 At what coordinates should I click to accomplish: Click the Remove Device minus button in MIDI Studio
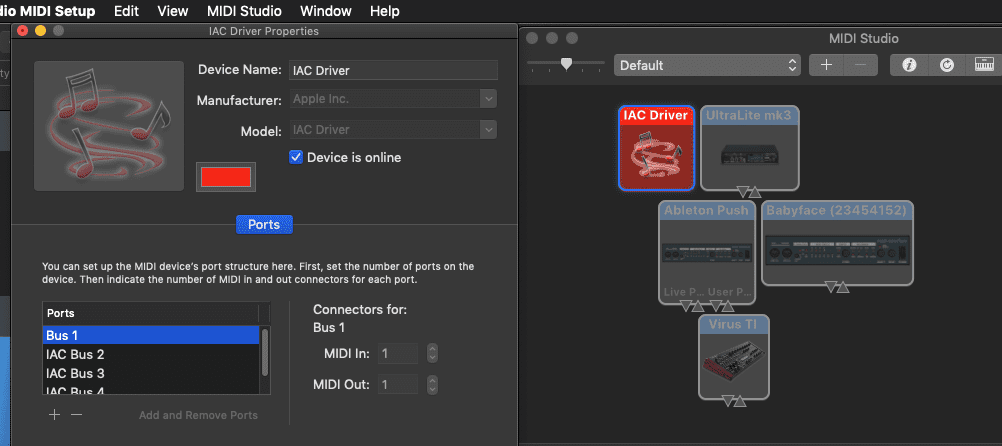point(861,65)
